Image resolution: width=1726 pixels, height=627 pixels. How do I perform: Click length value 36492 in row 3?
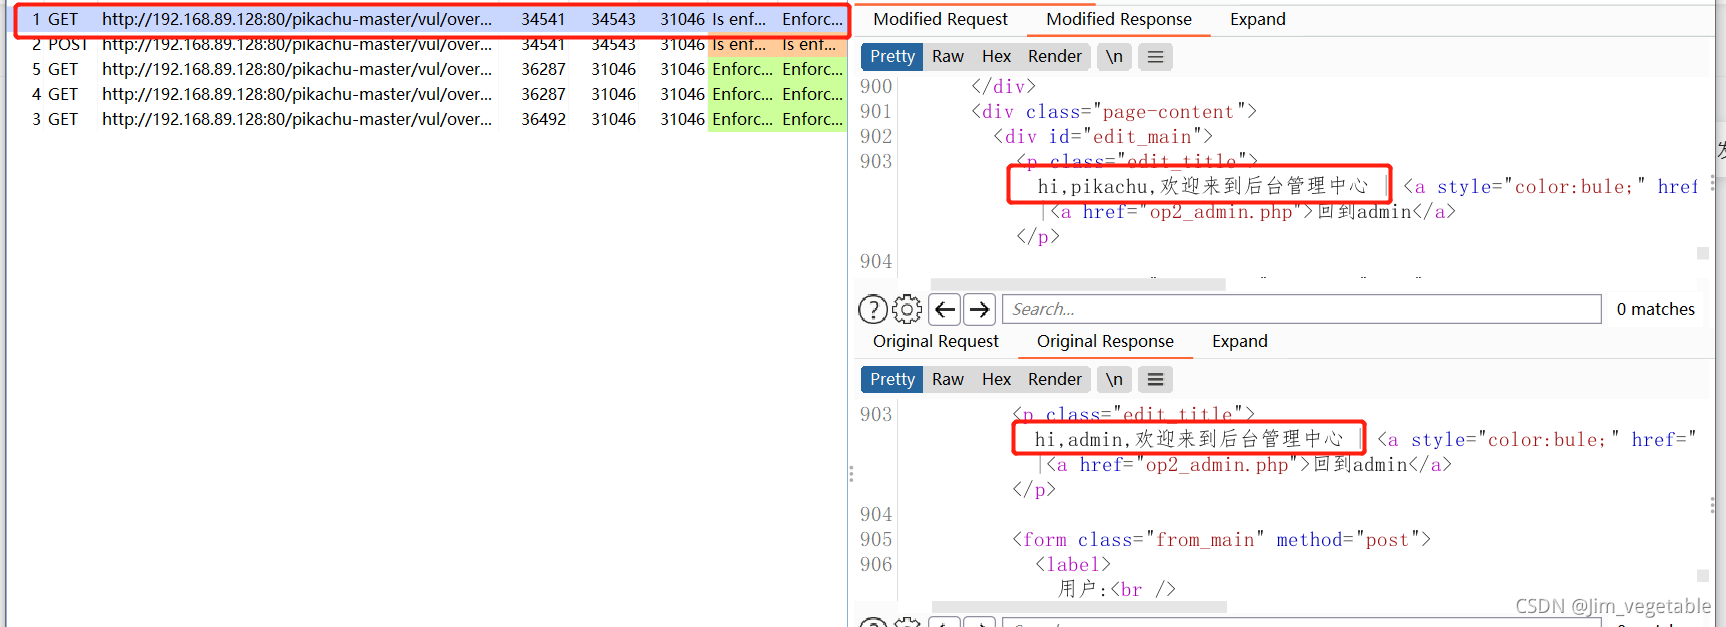click(543, 119)
